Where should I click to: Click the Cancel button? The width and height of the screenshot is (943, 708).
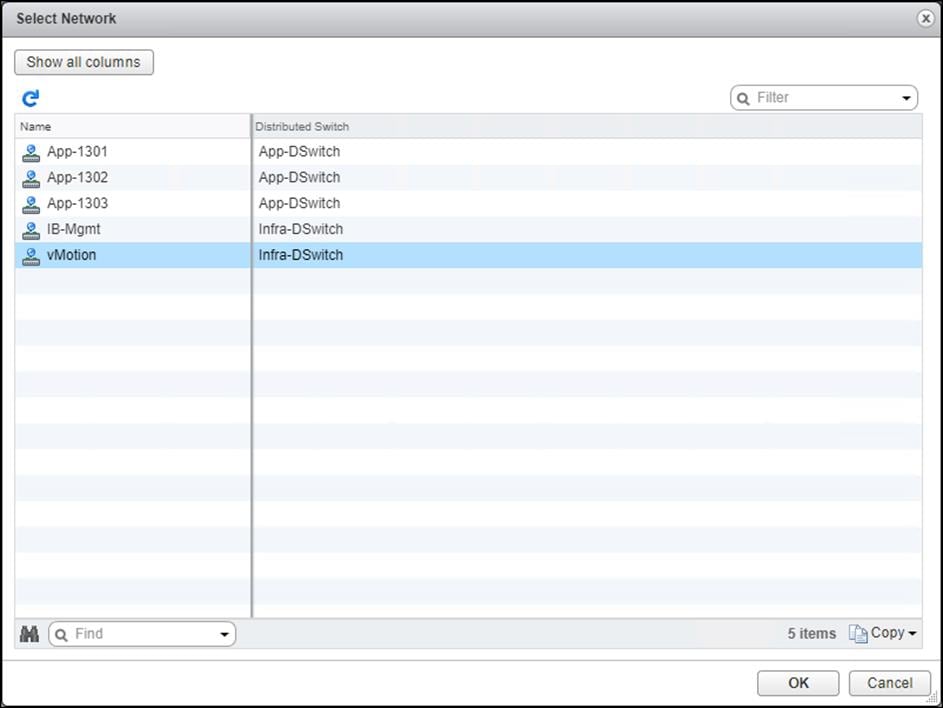click(889, 683)
